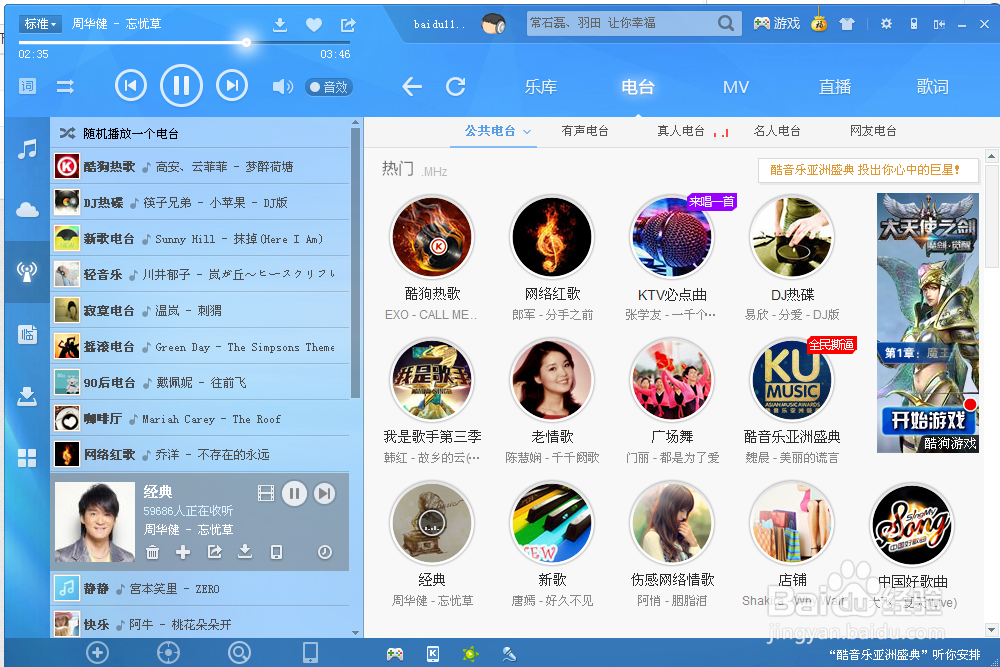Open the skin shirt icon
This screenshot has width=1000, height=667.
(847, 24)
